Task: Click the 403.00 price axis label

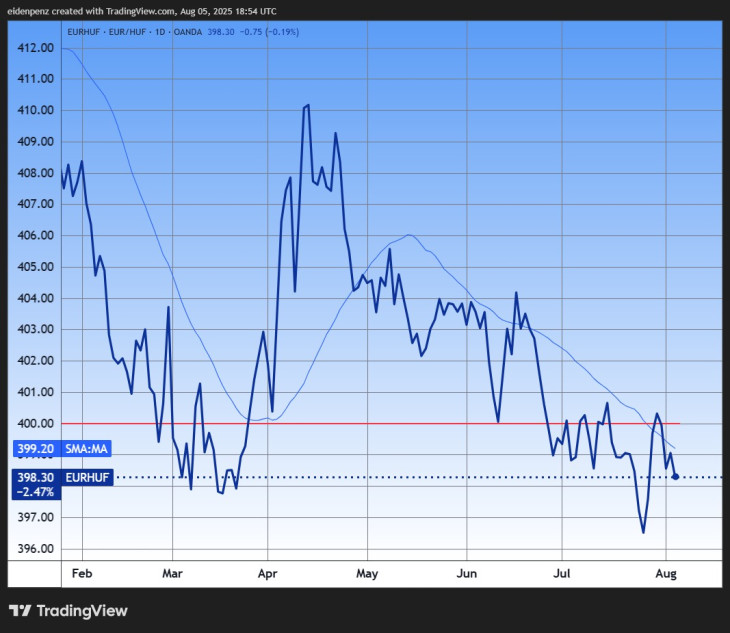Action: point(35,329)
